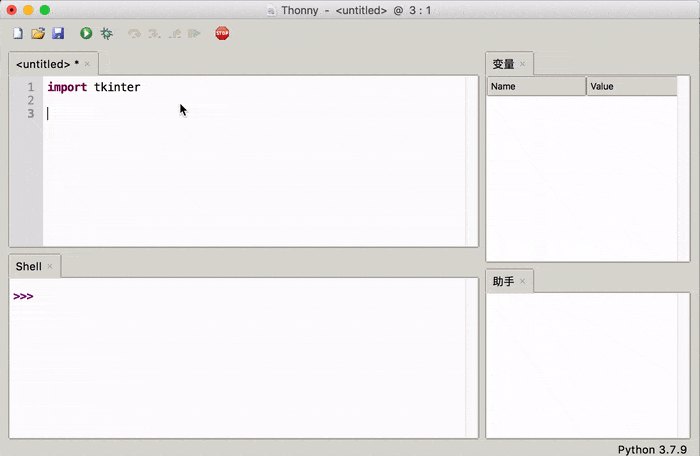Close the Shell panel tab

[50, 267]
